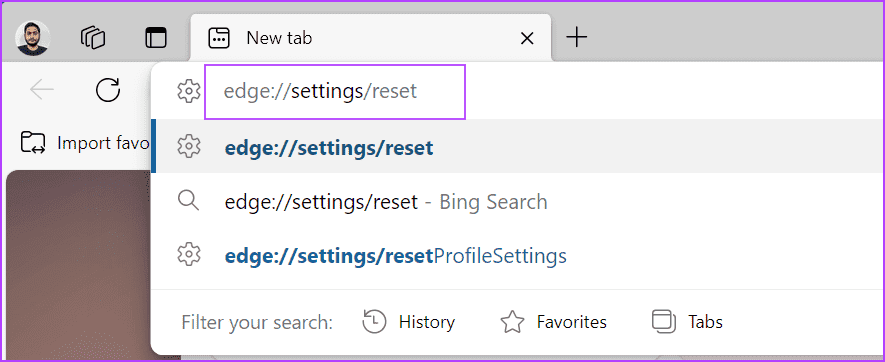885x362 pixels.
Task: Open the profile avatar menu
Action: click(x=32, y=38)
